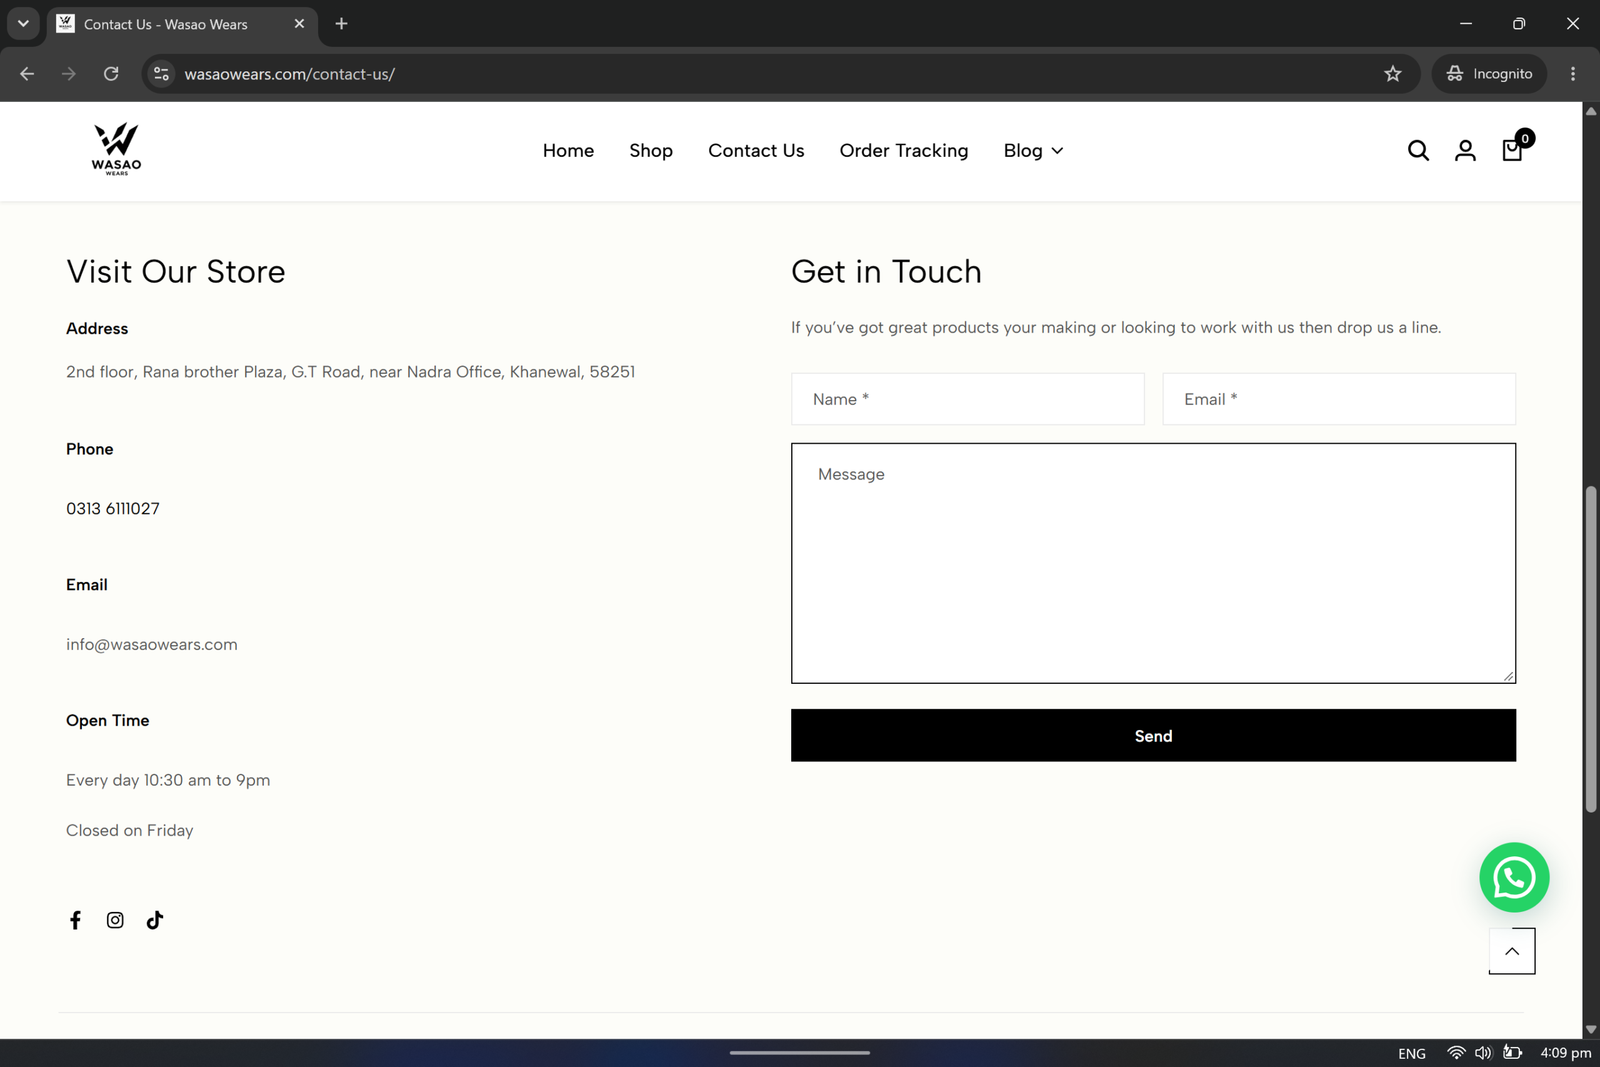Click the phone number 0313 6111027
Image resolution: width=1600 pixels, height=1067 pixels.
coord(113,508)
